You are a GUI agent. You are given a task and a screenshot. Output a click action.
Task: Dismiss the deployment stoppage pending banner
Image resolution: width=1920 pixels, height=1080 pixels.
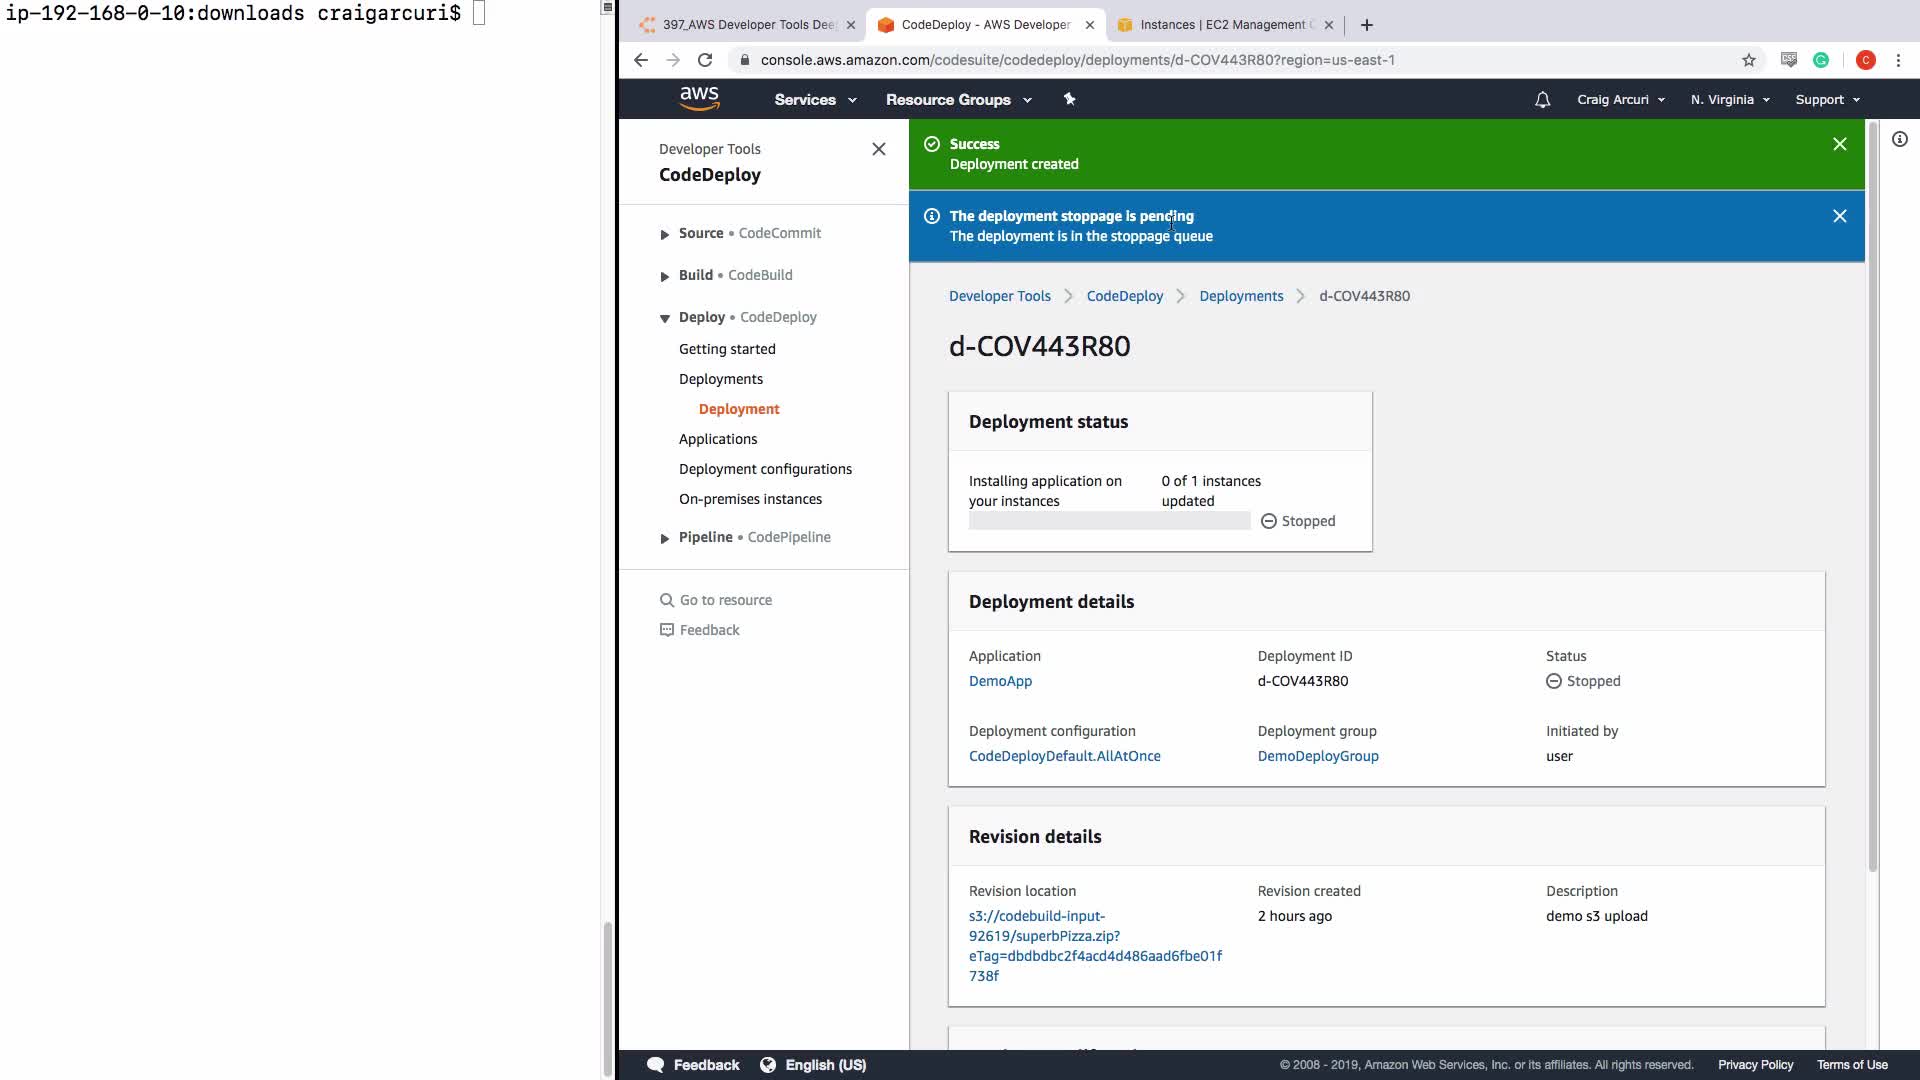1839,216
